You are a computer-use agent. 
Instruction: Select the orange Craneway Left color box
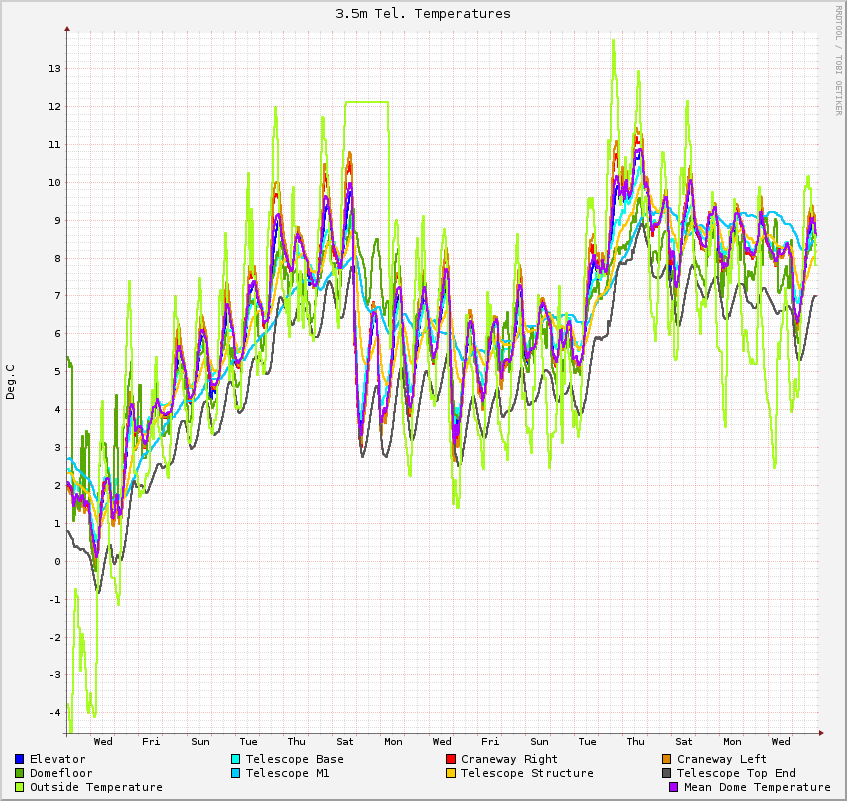(667, 759)
